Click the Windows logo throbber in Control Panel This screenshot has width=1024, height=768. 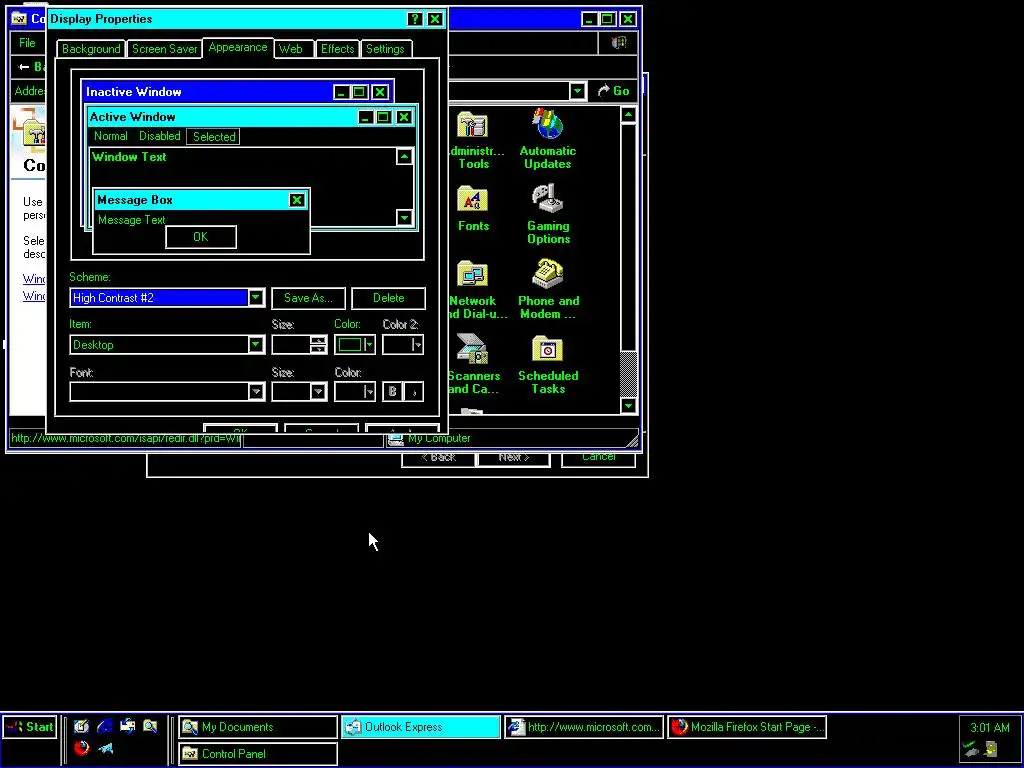click(x=618, y=43)
